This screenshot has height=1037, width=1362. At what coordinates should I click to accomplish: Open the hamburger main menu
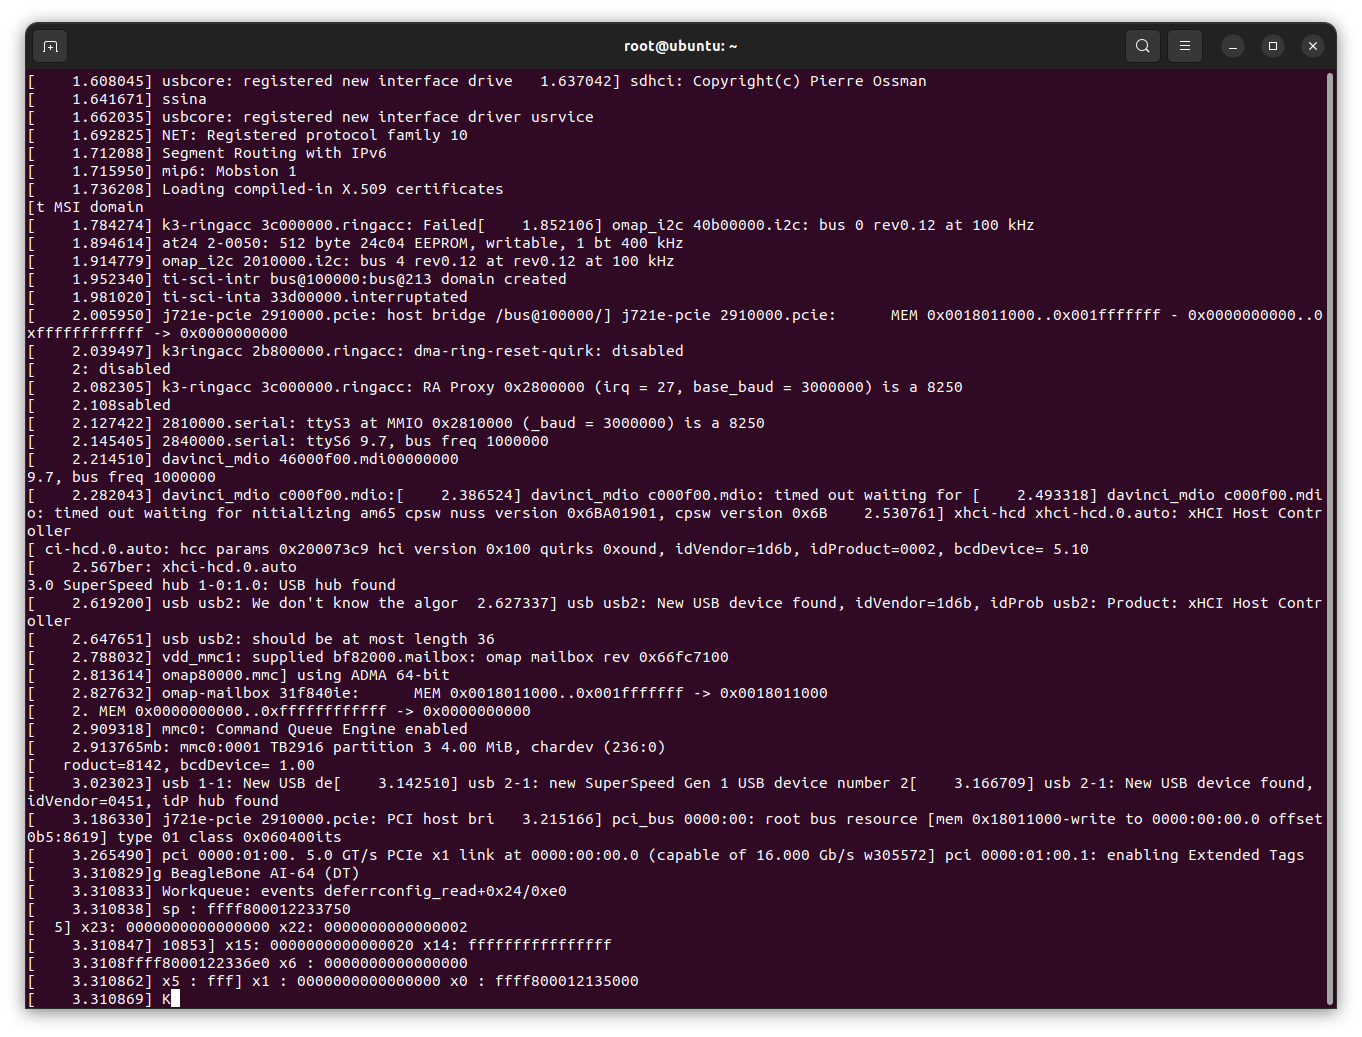(x=1185, y=46)
